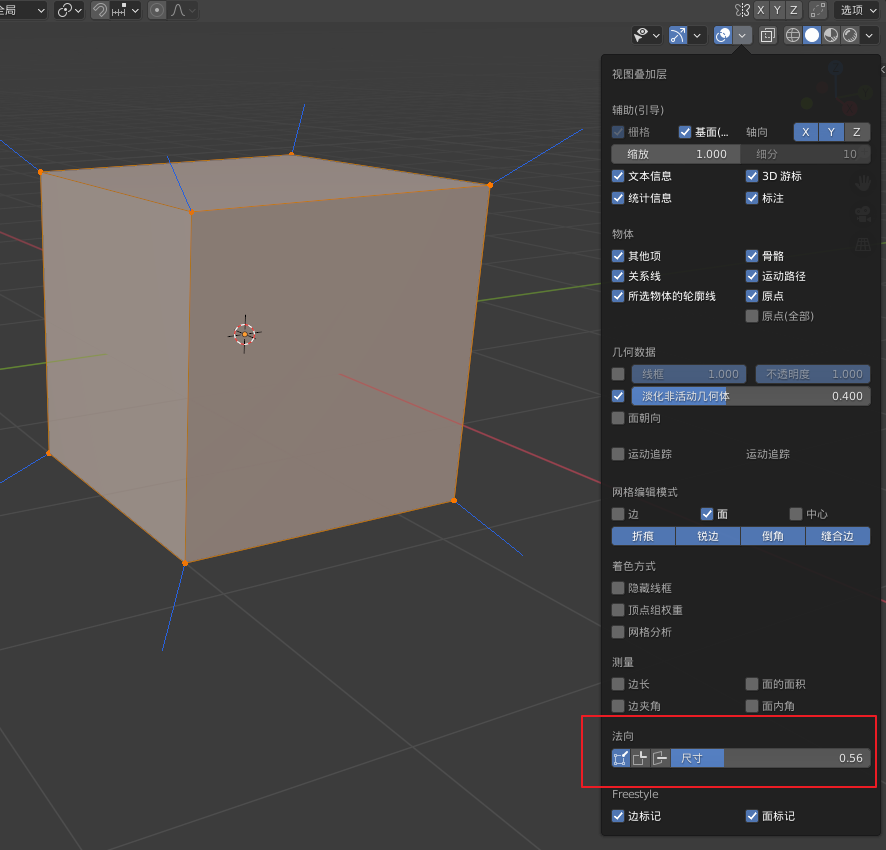886x850 pixels.
Task: Enable the 边长 measurement checkbox
Action: pos(618,684)
